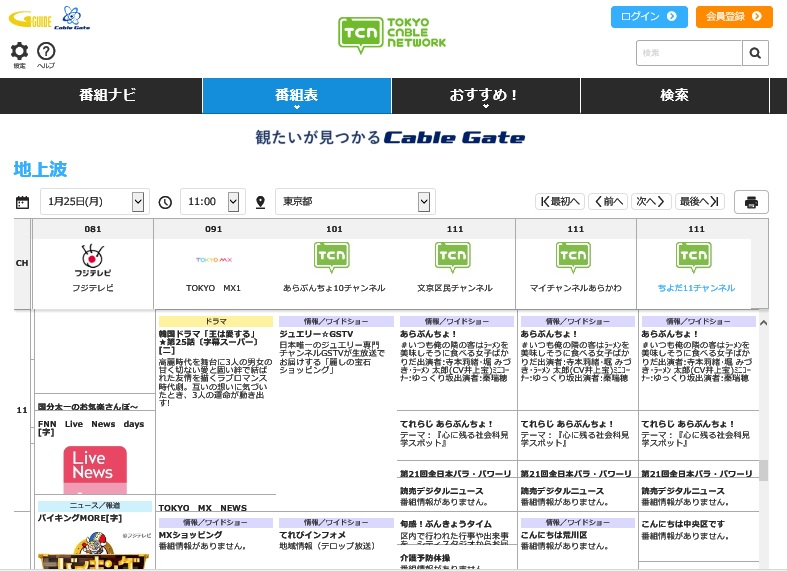Open program ジュエリー☆GSTV
787x571 pixels.
[316, 334]
